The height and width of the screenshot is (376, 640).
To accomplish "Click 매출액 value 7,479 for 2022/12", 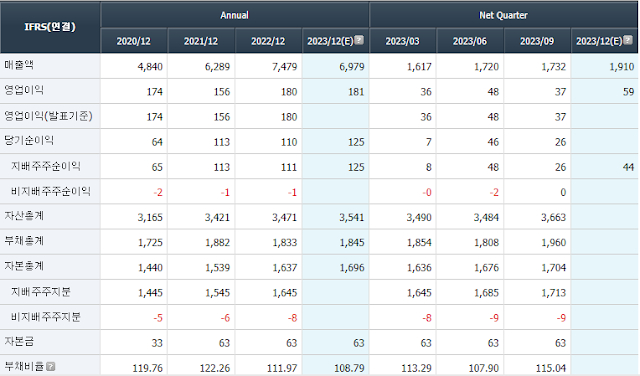I will point(284,67).
